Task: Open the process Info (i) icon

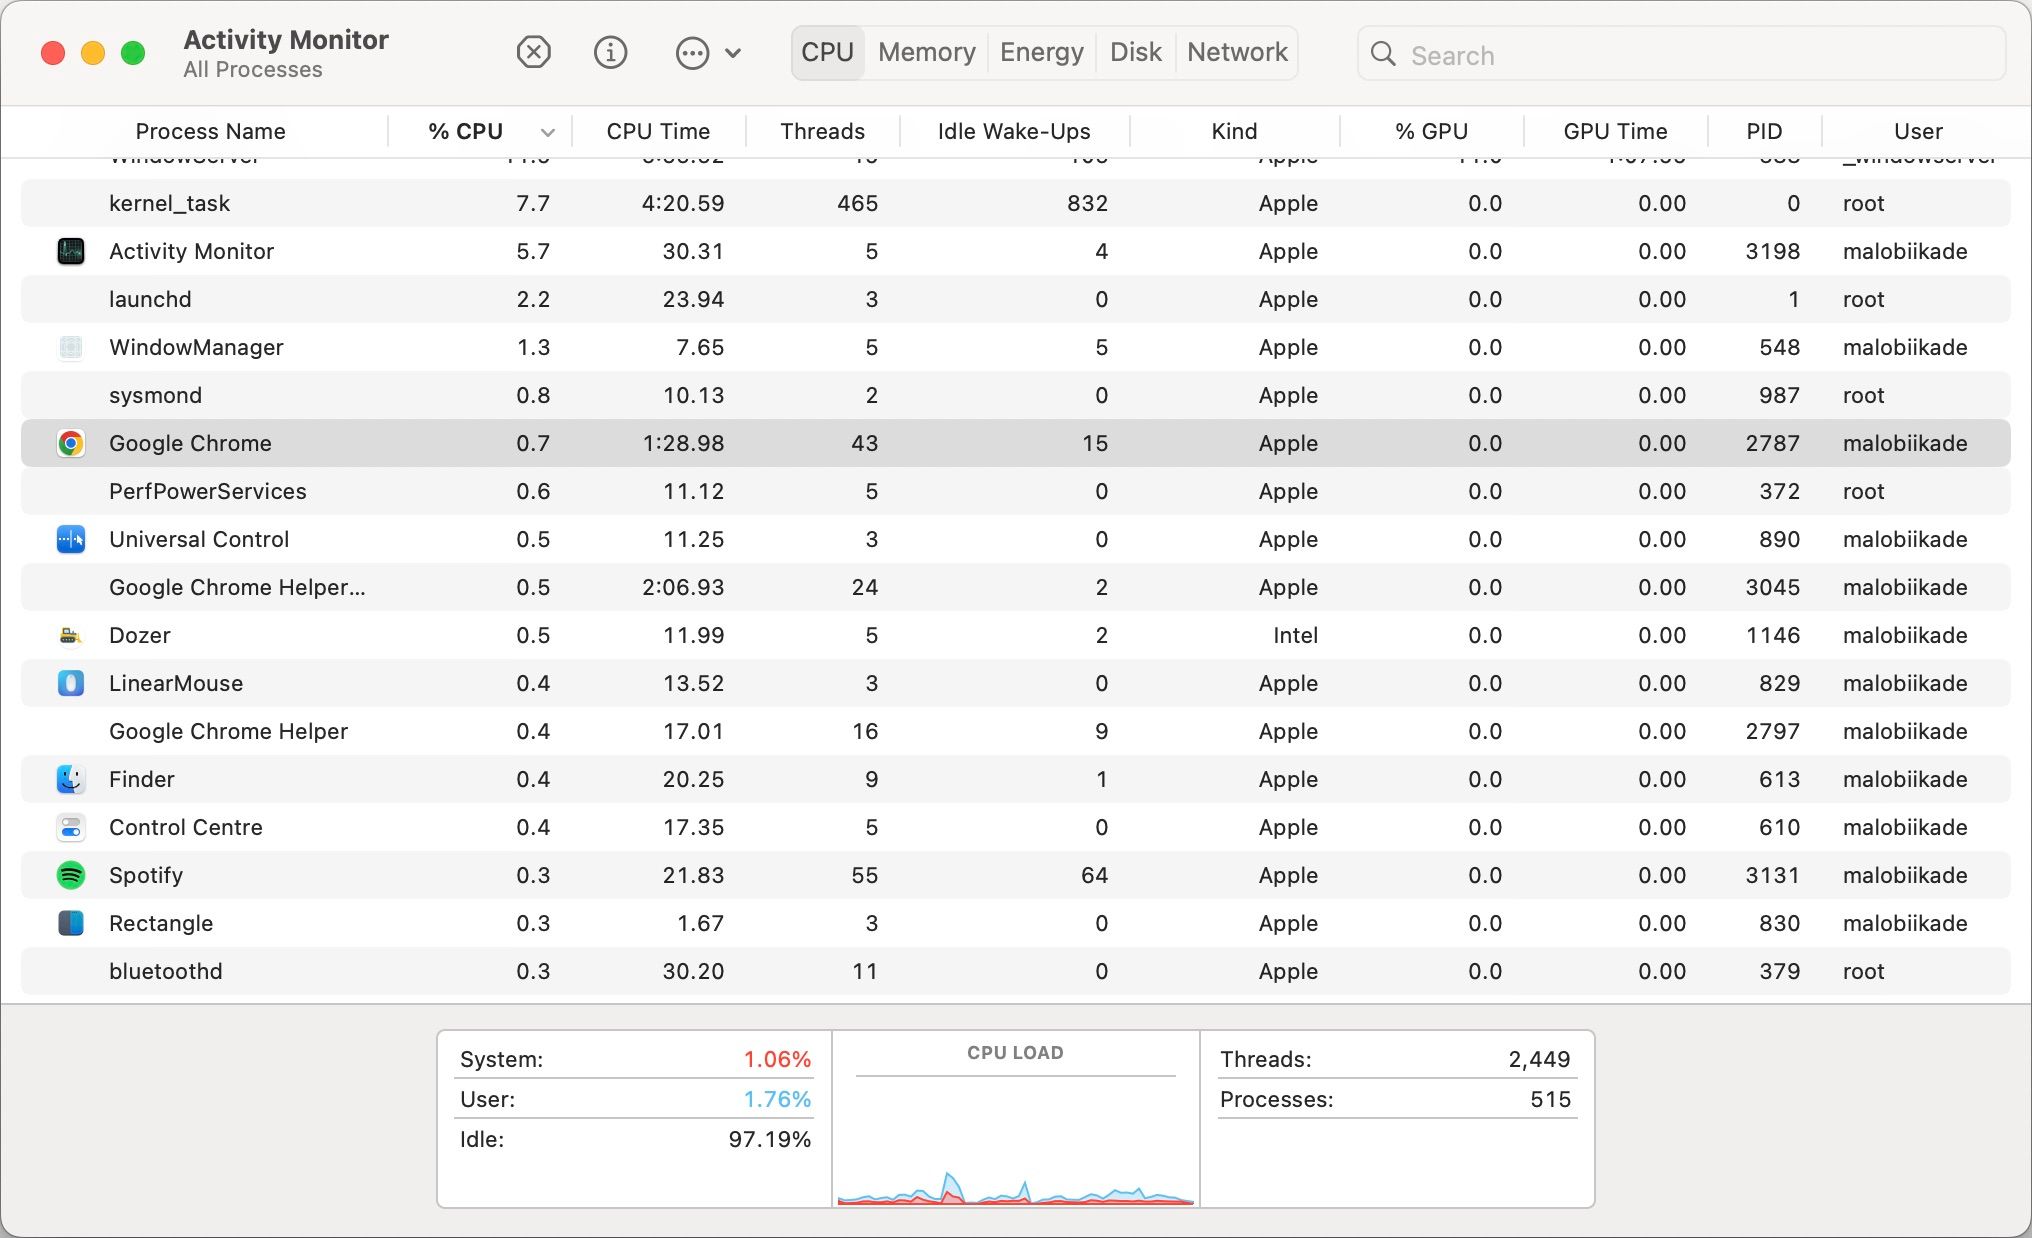Action: pos(610,52)
